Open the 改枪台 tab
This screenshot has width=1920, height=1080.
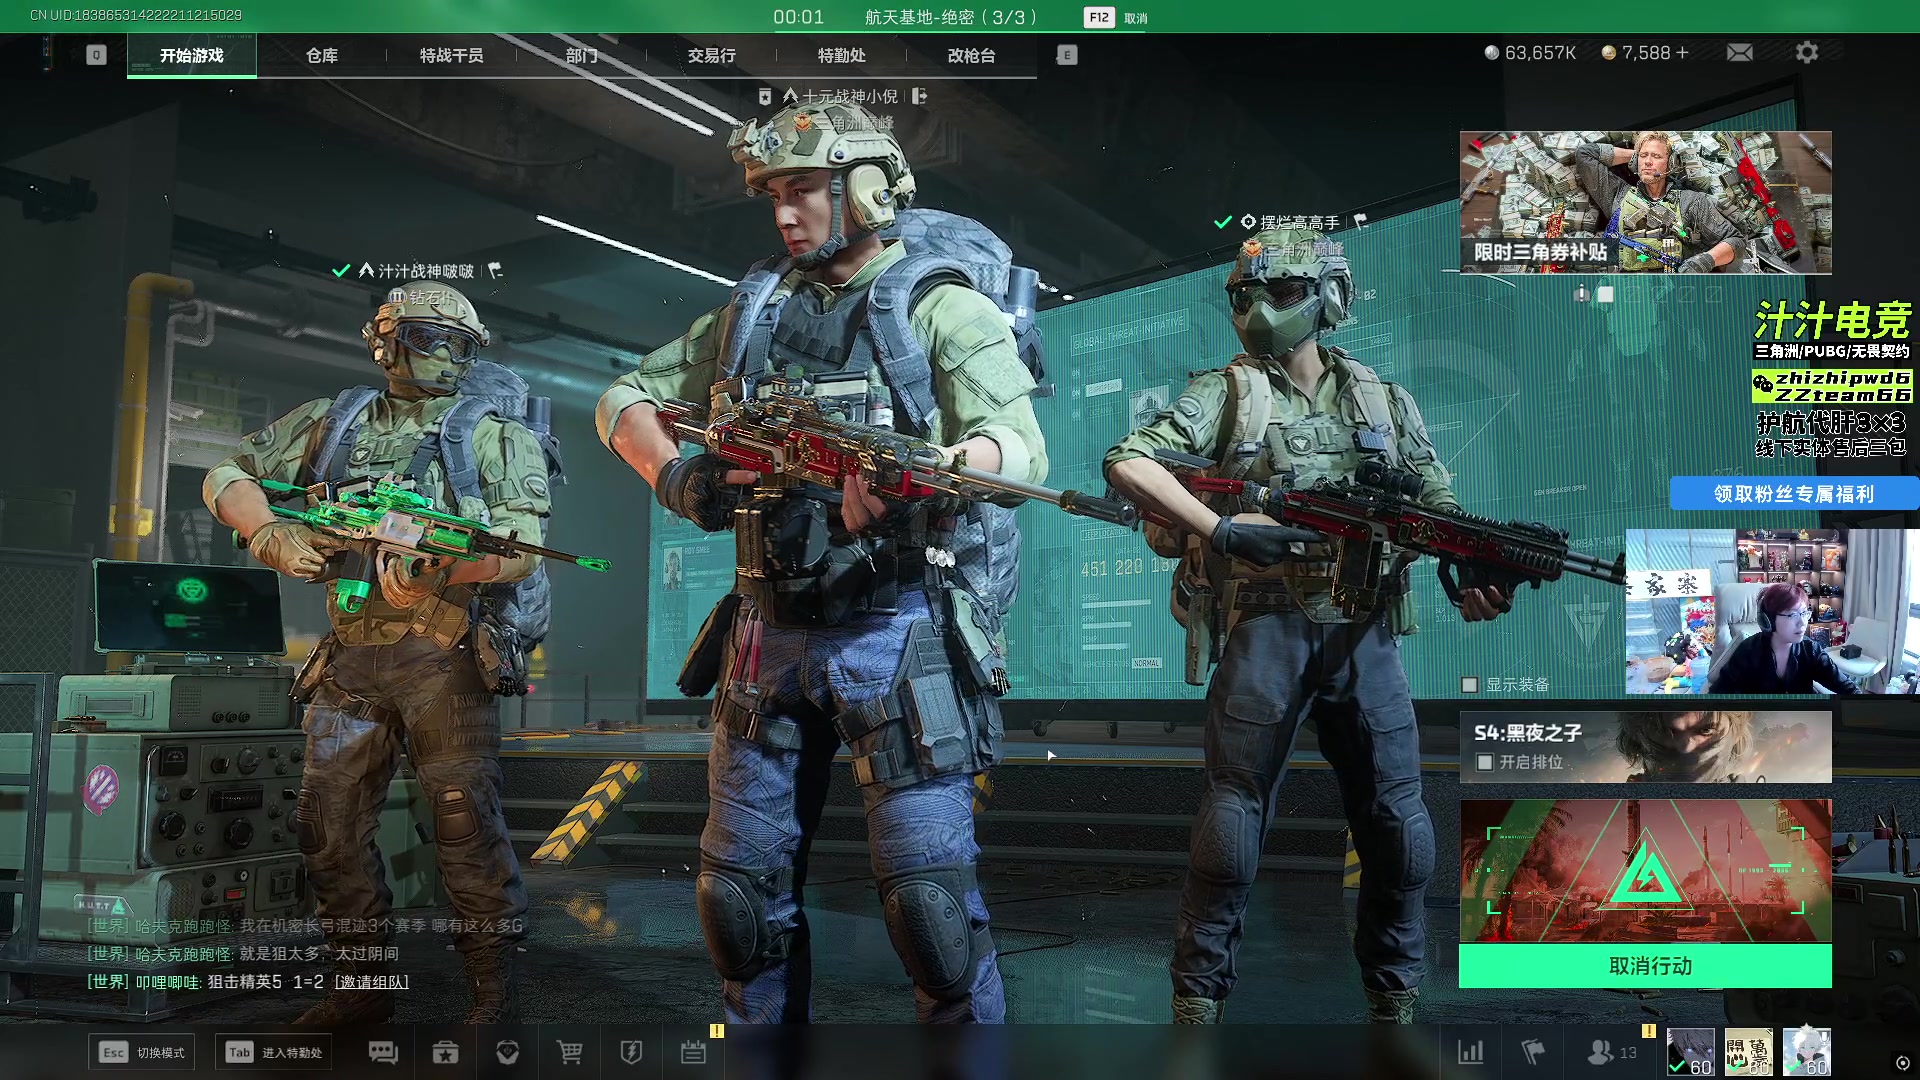(x=971, y=56)
